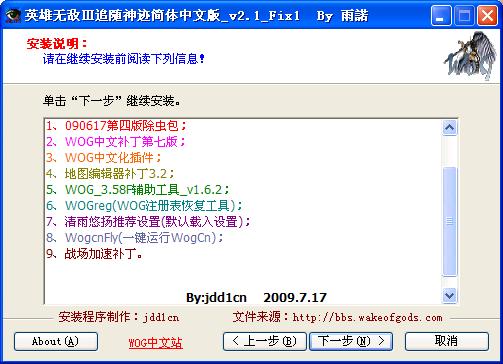This screenshot has height=364, width=503.
Task: Open the WOG中文站 link
Action: pos(156,343)
